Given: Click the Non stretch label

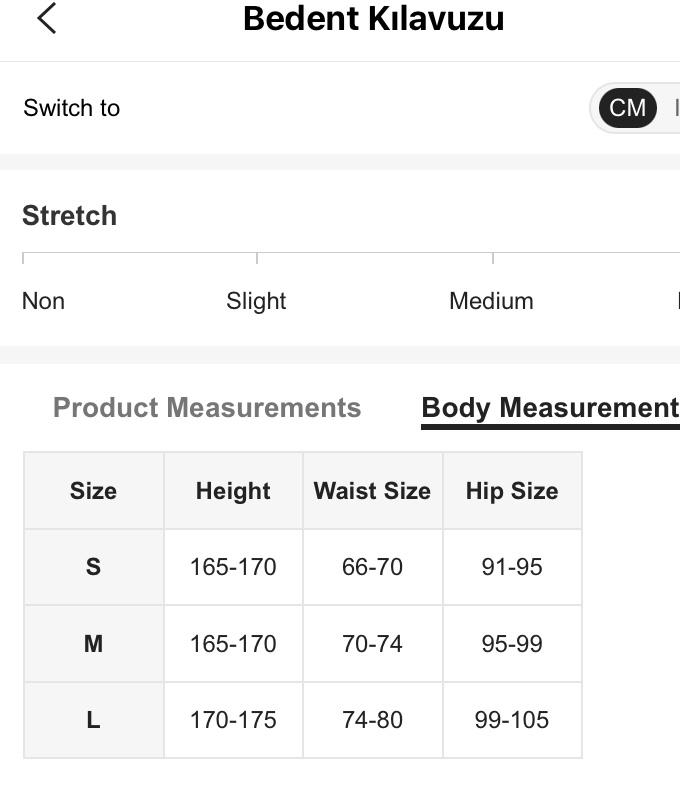Looking at the screenshot, I should 43,301.
